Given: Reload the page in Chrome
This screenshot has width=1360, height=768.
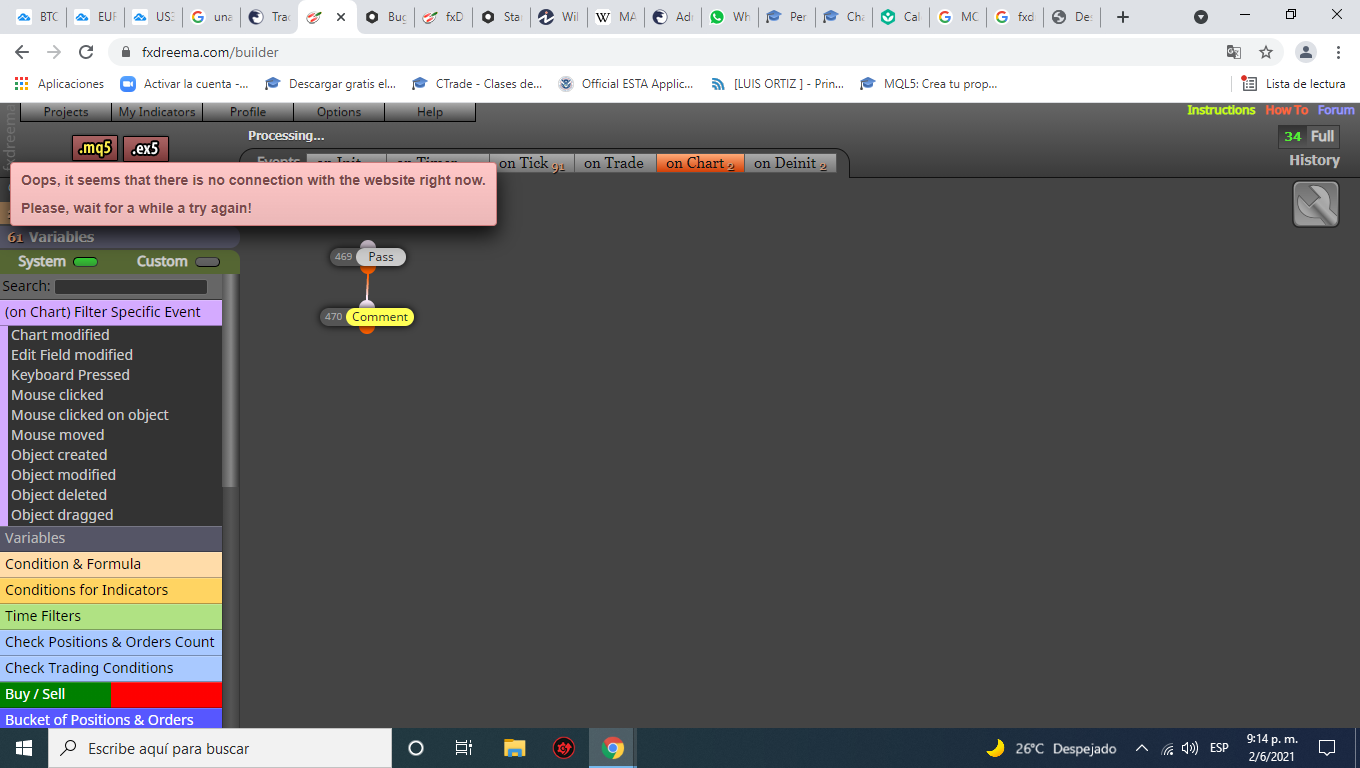Looking at the screenshot, I should (86, 52).
